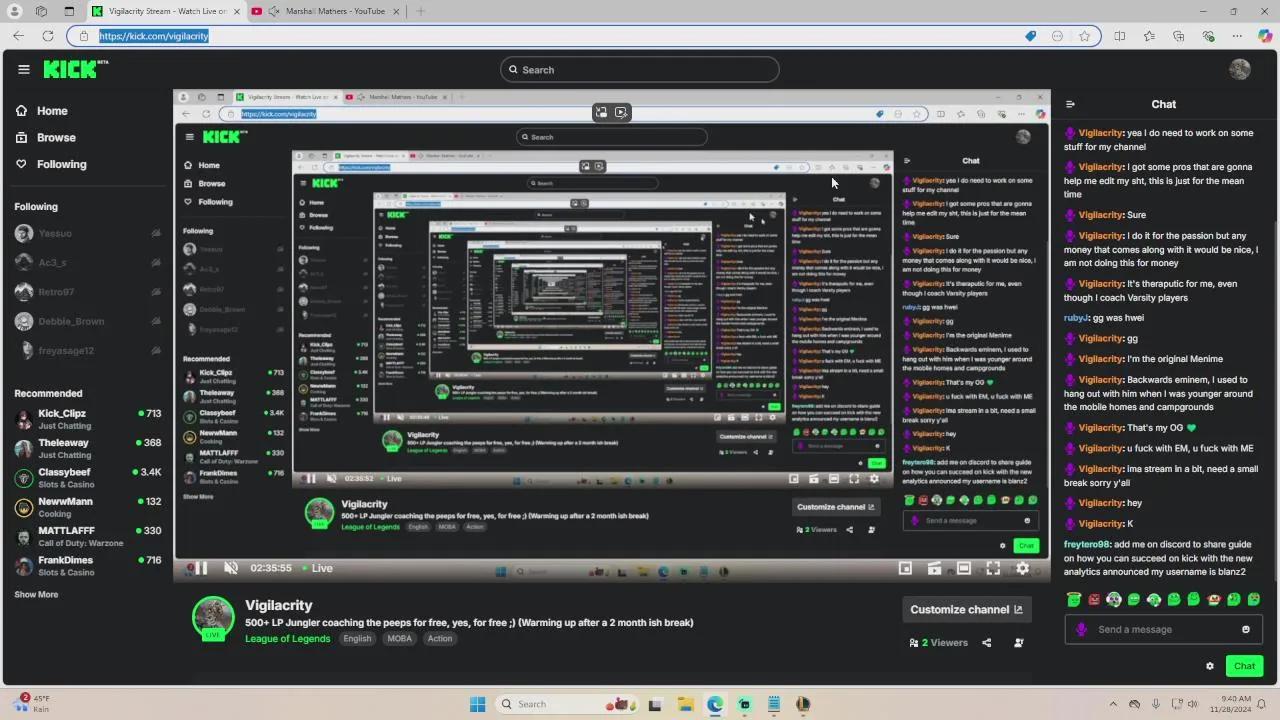This screenshot has width=1280, height=720.
Task: Switch to the Marshall Mathers YouTube tab
Action: tap(327, 11)
